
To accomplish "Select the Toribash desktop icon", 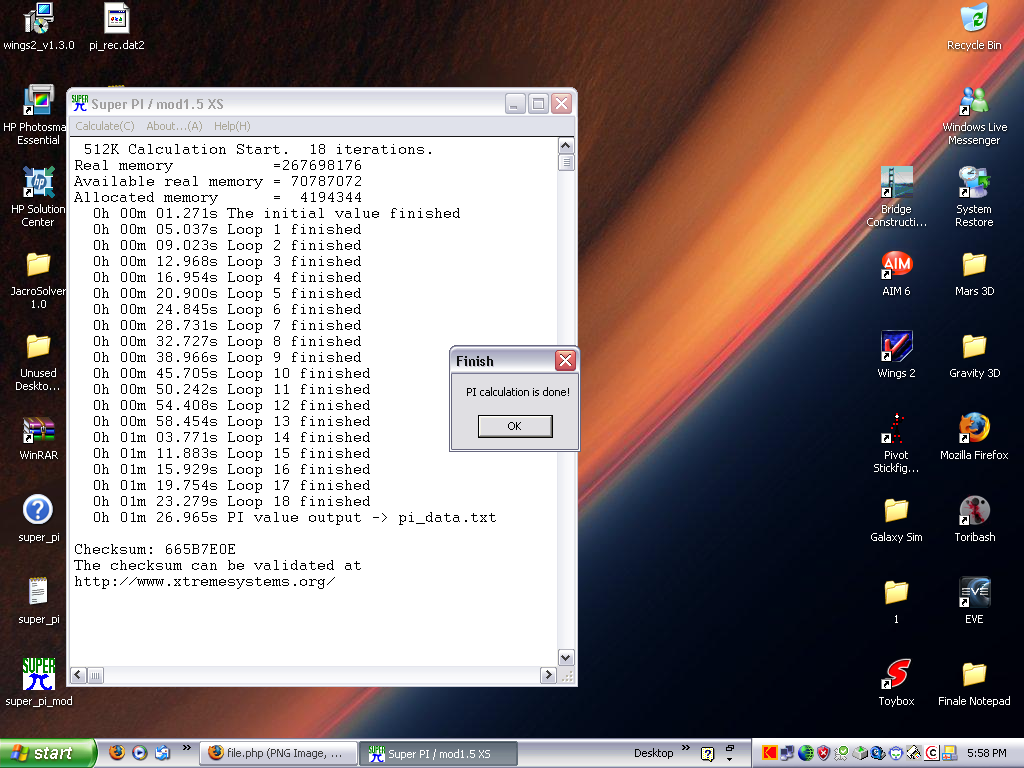I will click(x=974, y=511).
